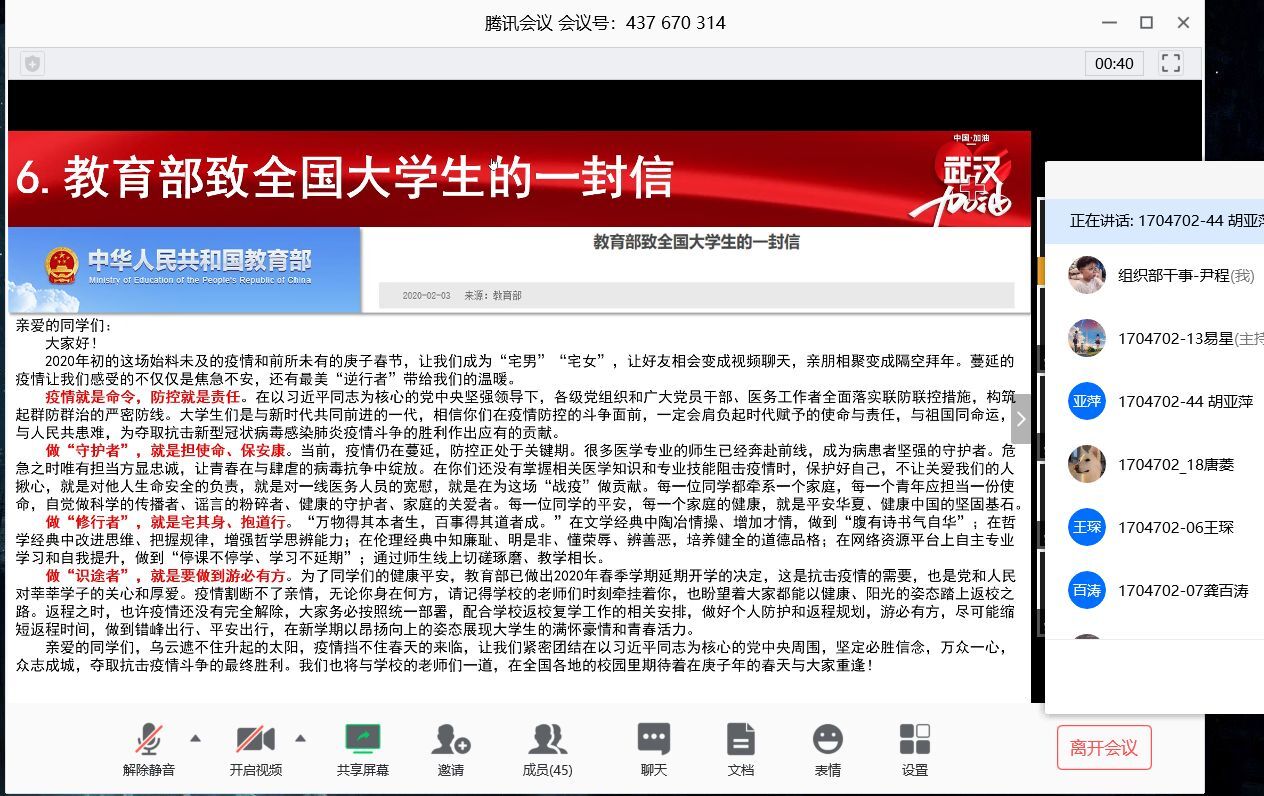Open the documents (文档) panel
Image resolution: width=1264 pixels, height=796 pixels.
(x=740, y=749)
